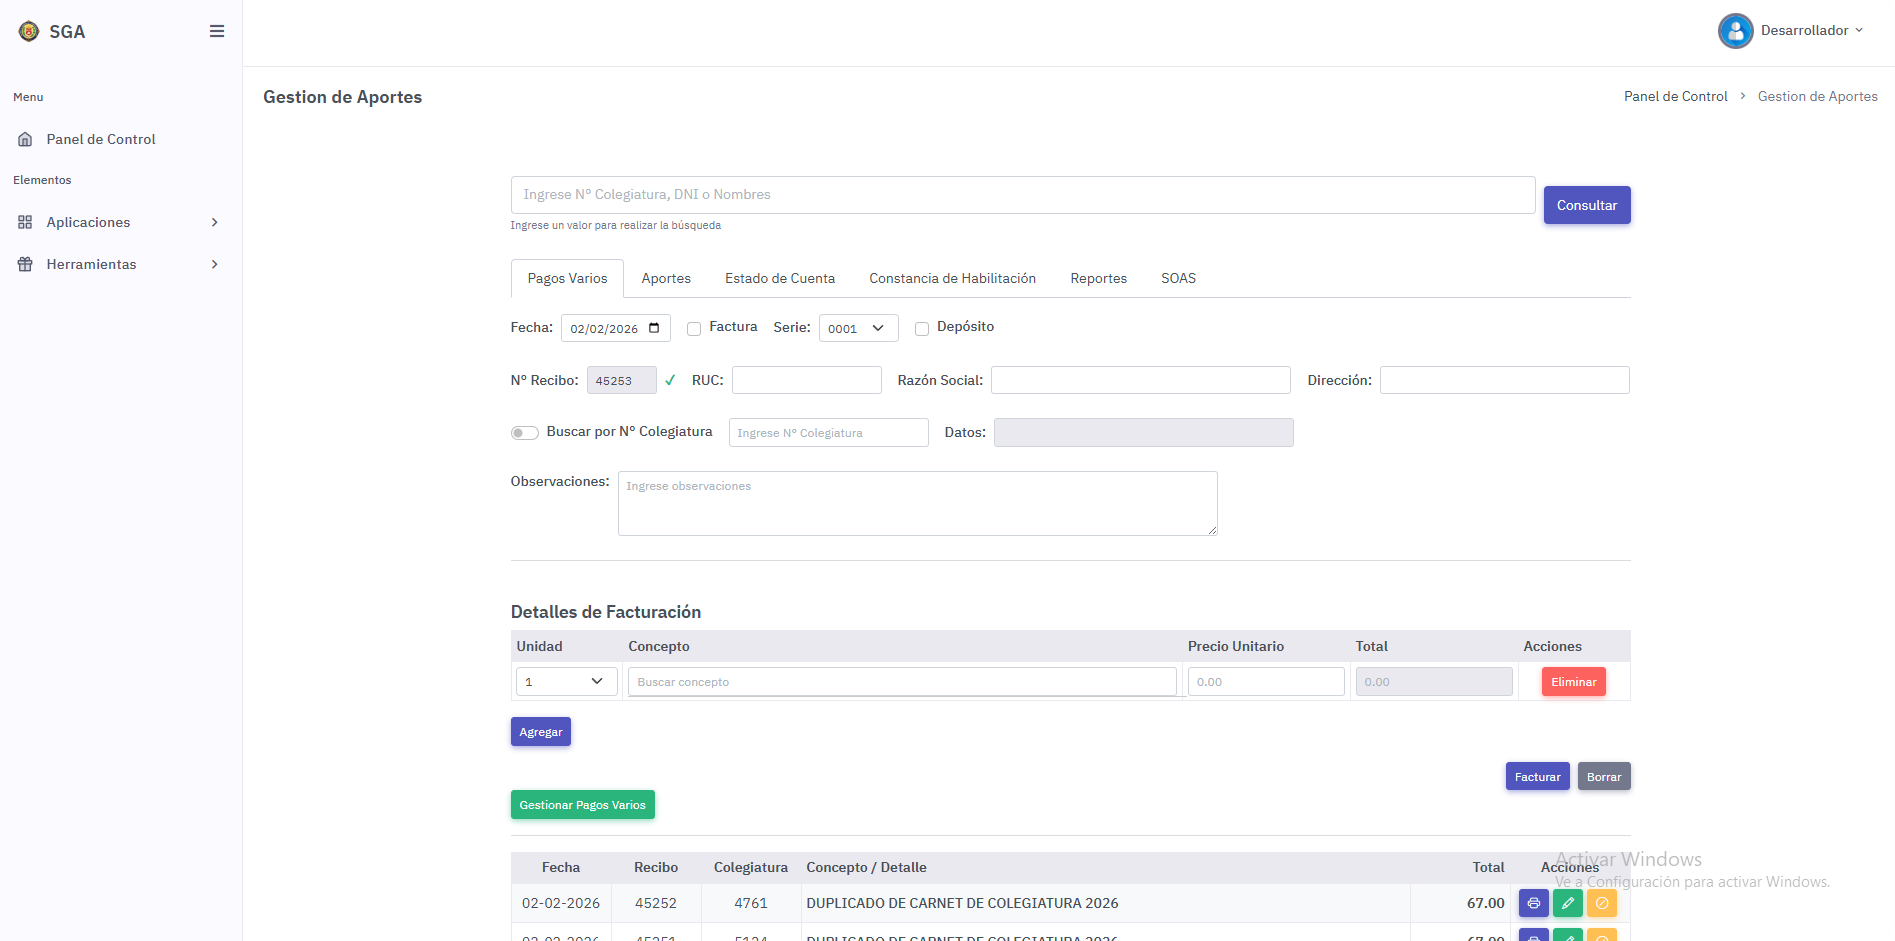The width and height of the screenshot is (1895, 941).
Task: Click the Desarrollador user avatar
Action: coord(1735,31)
